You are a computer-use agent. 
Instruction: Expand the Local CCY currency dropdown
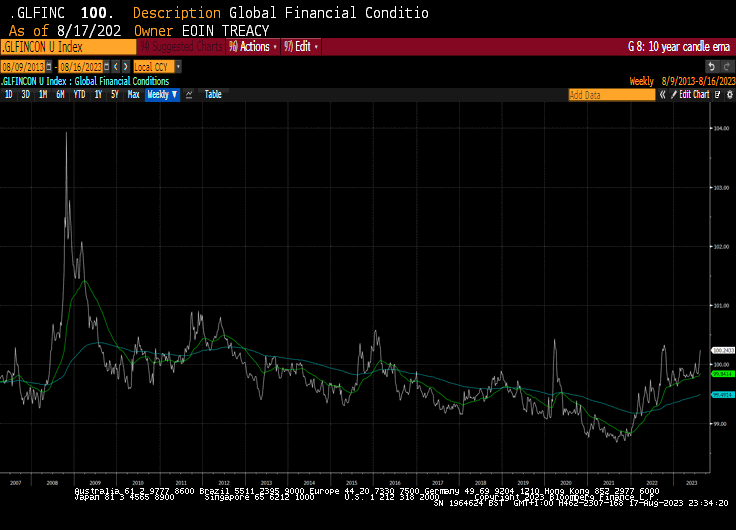(178, 67)
